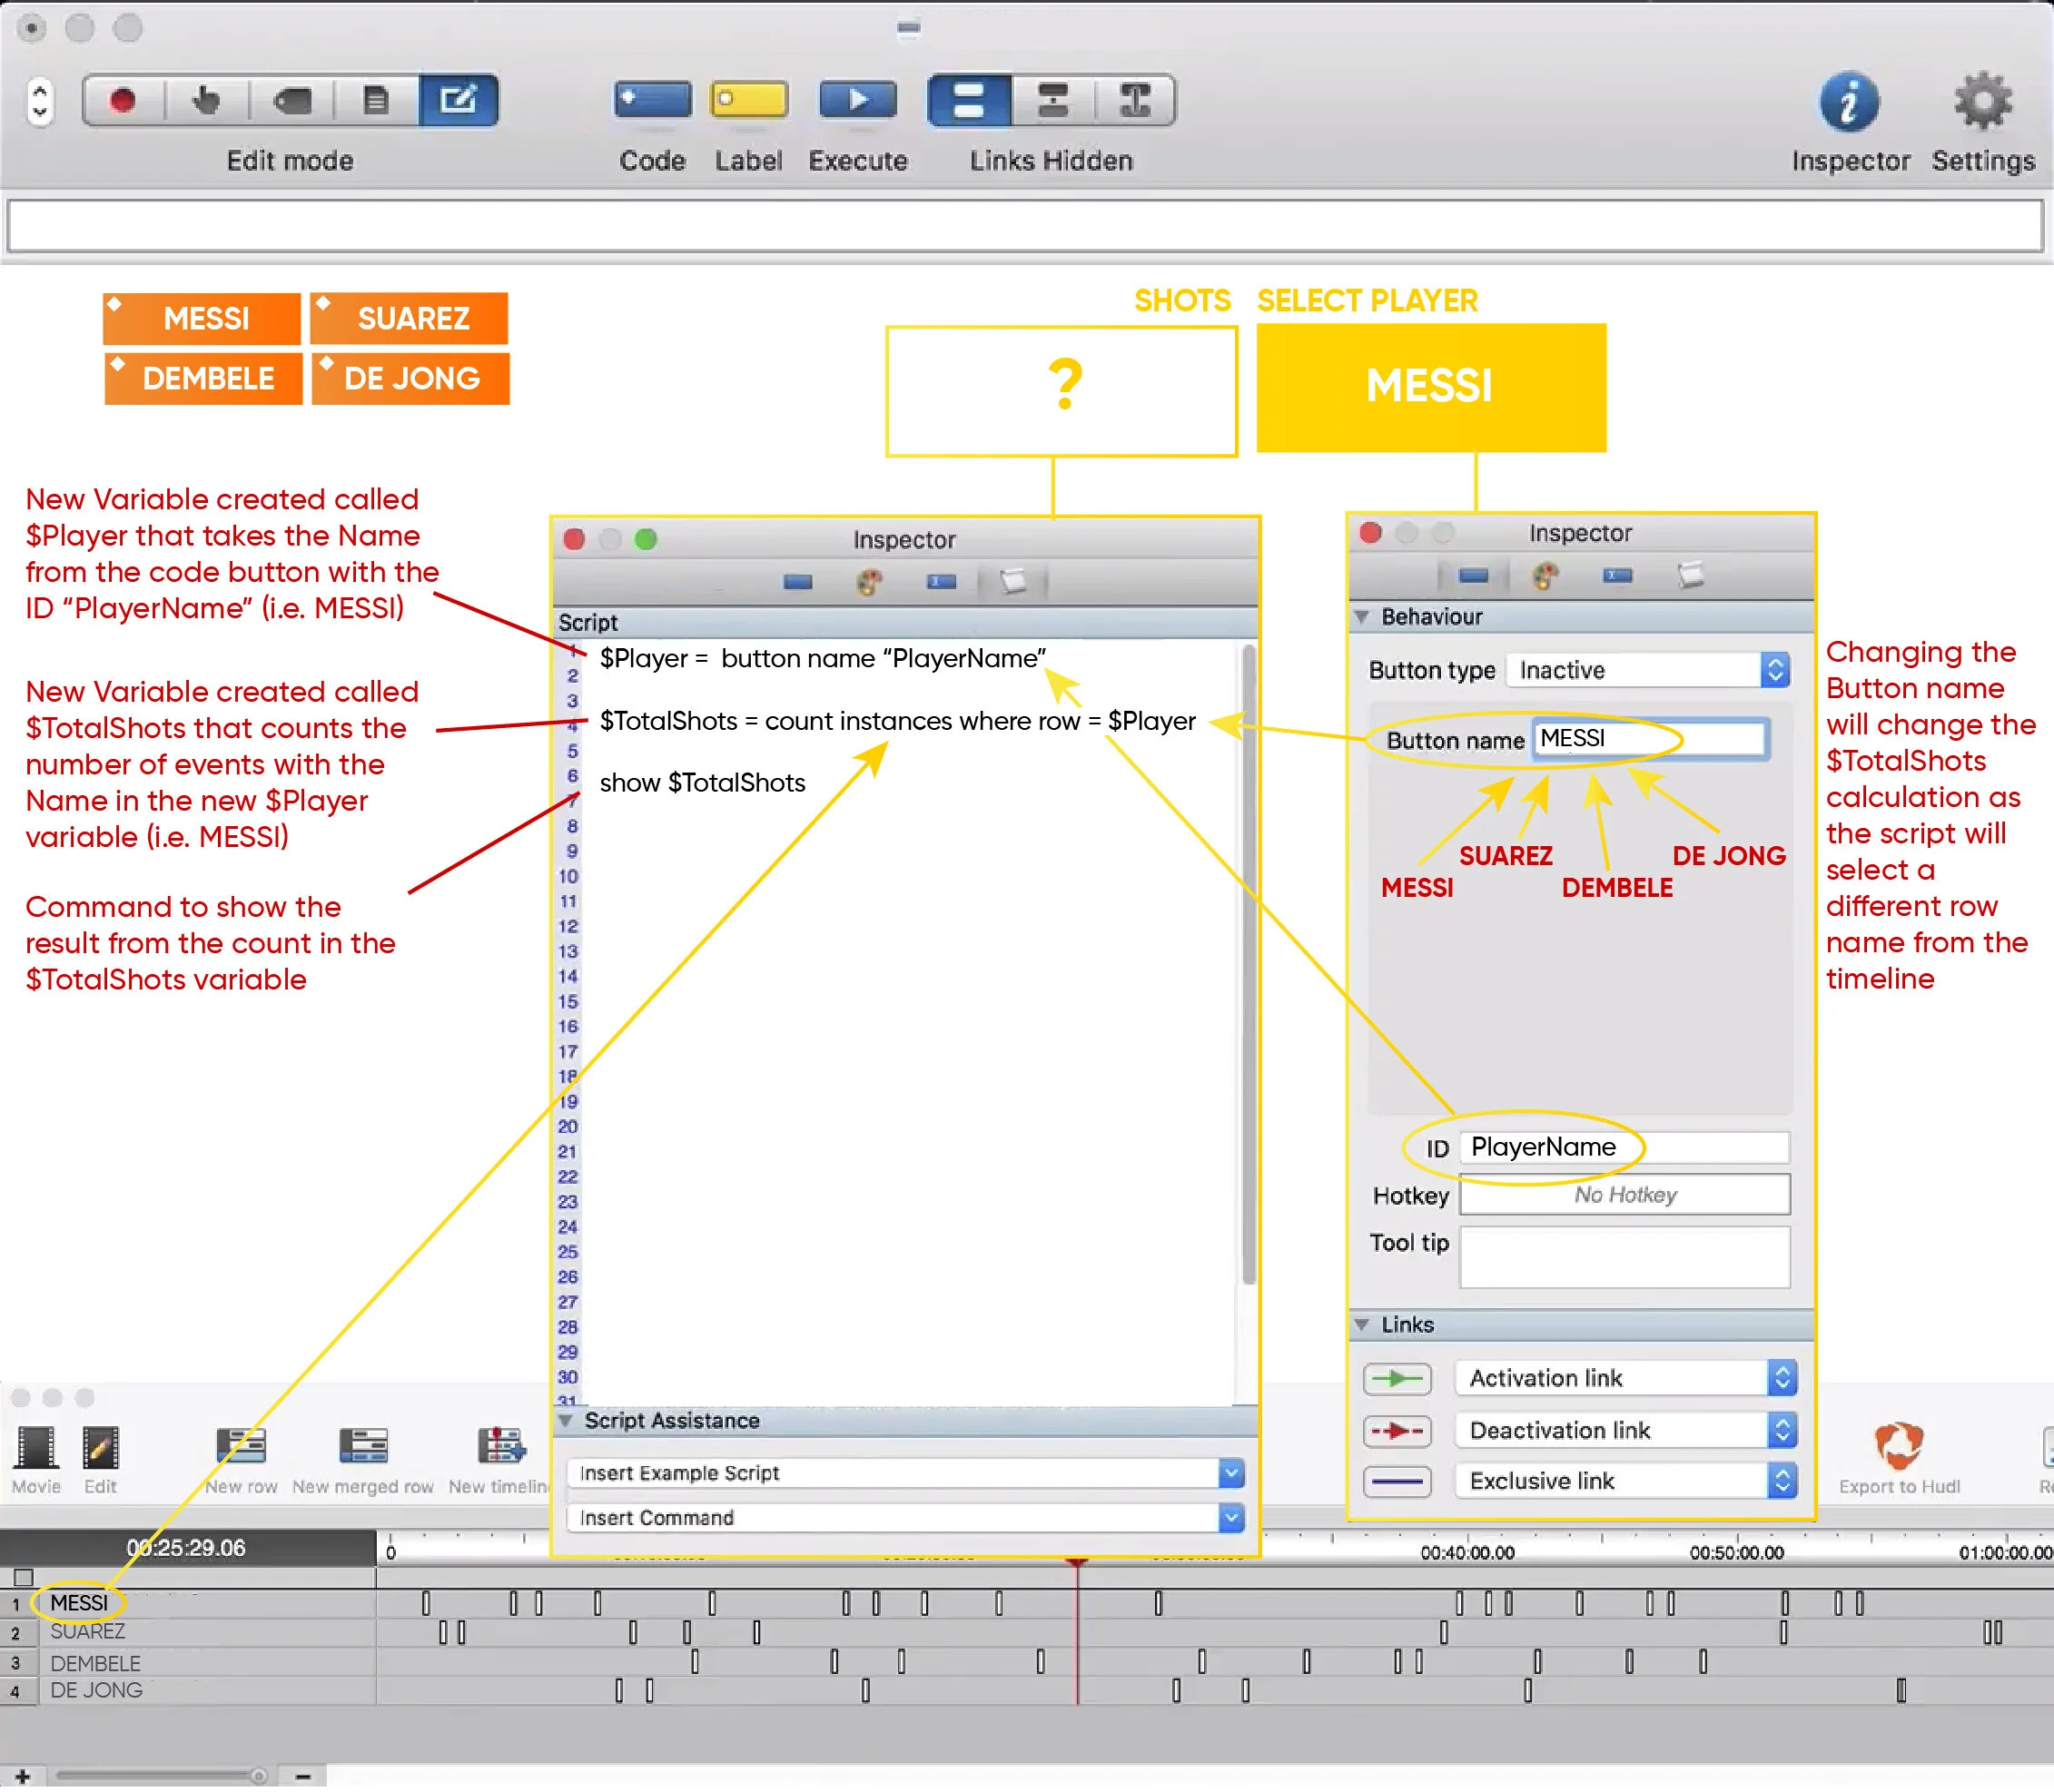
Task: Click the yellow Label button icon
Action: coord(748,100)
